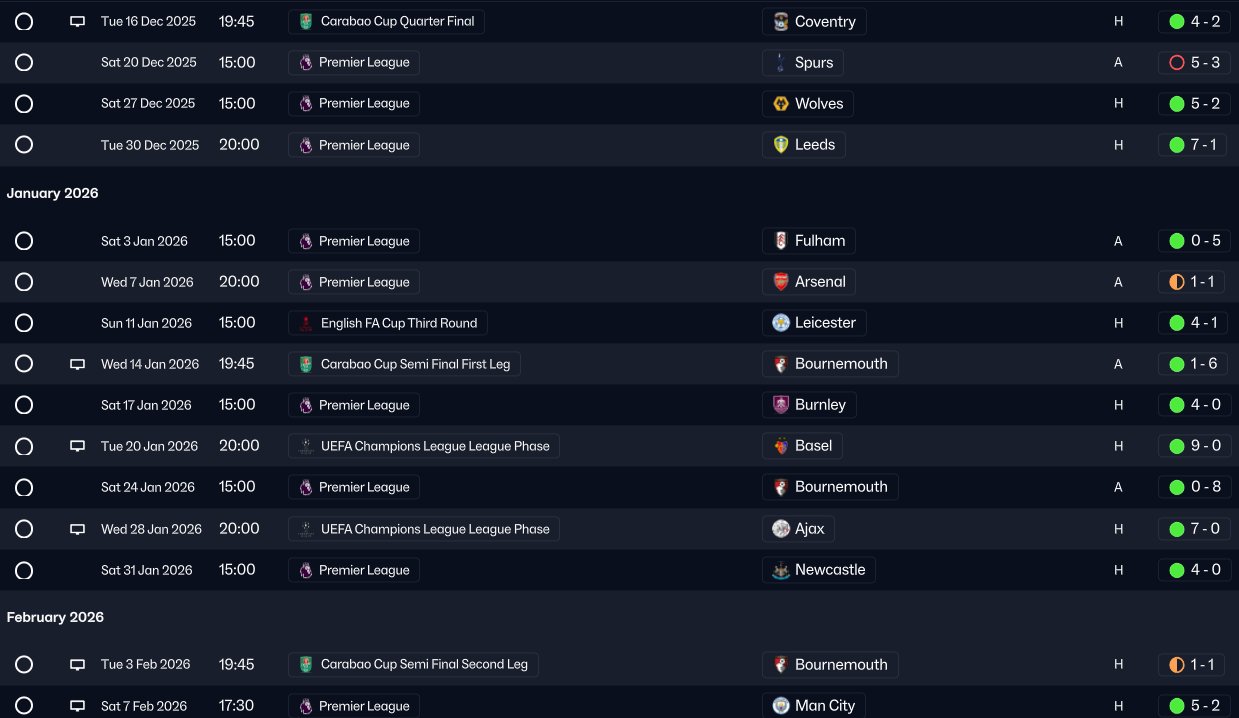Select the radio circle for Newcastle fixture

point(24,570)
